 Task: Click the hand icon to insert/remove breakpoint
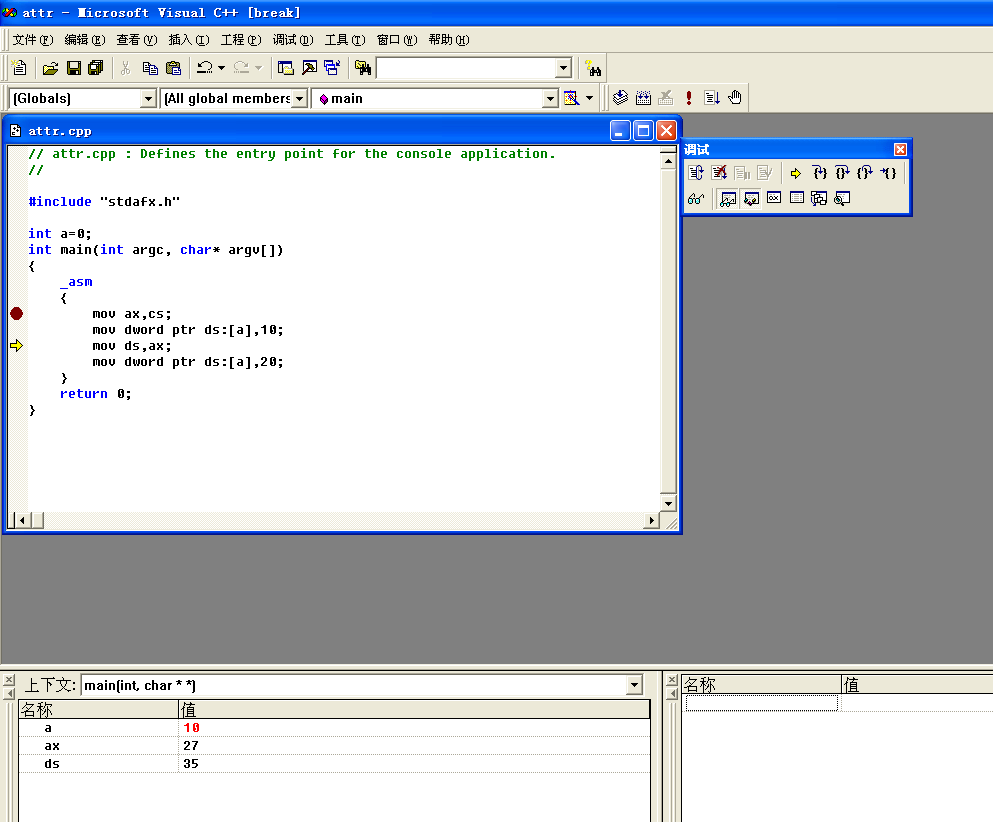[x=735, y=97]
